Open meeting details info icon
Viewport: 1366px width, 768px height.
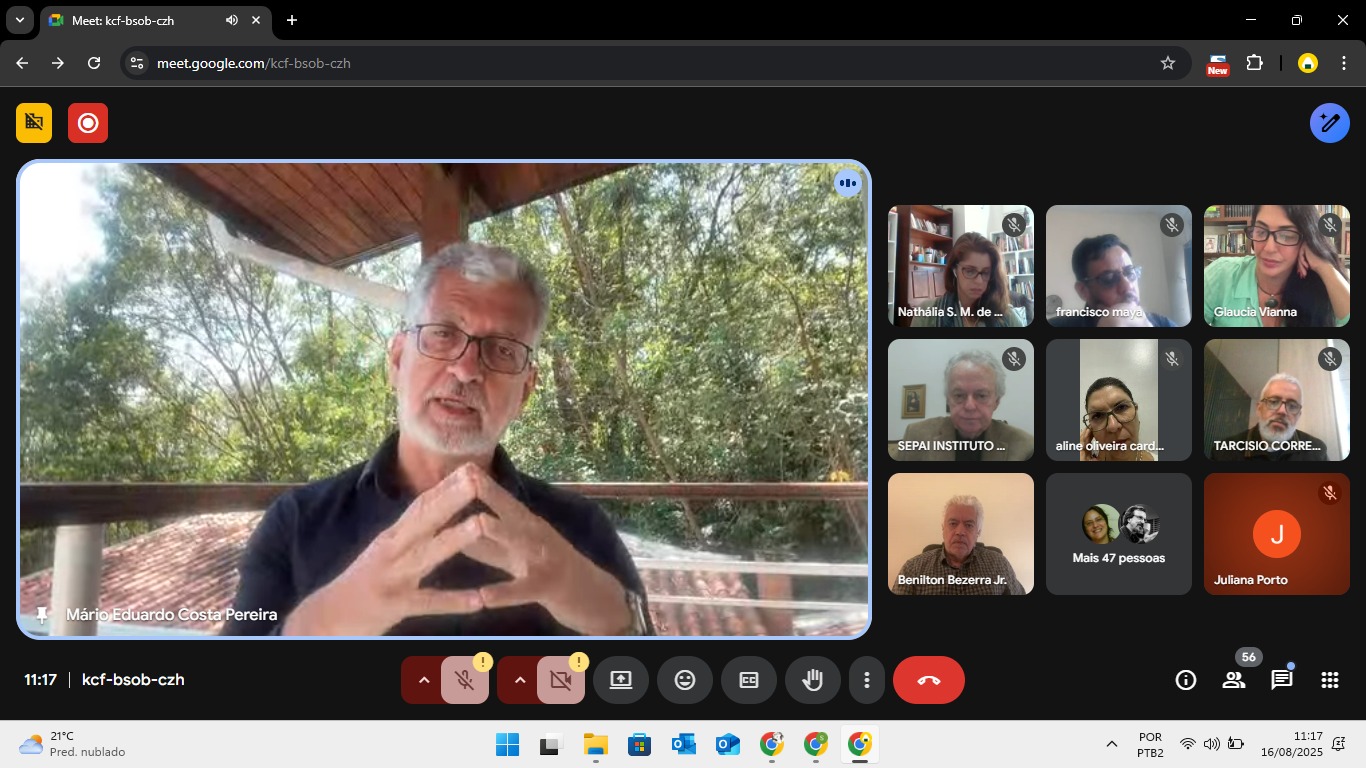click(1185, 680)
